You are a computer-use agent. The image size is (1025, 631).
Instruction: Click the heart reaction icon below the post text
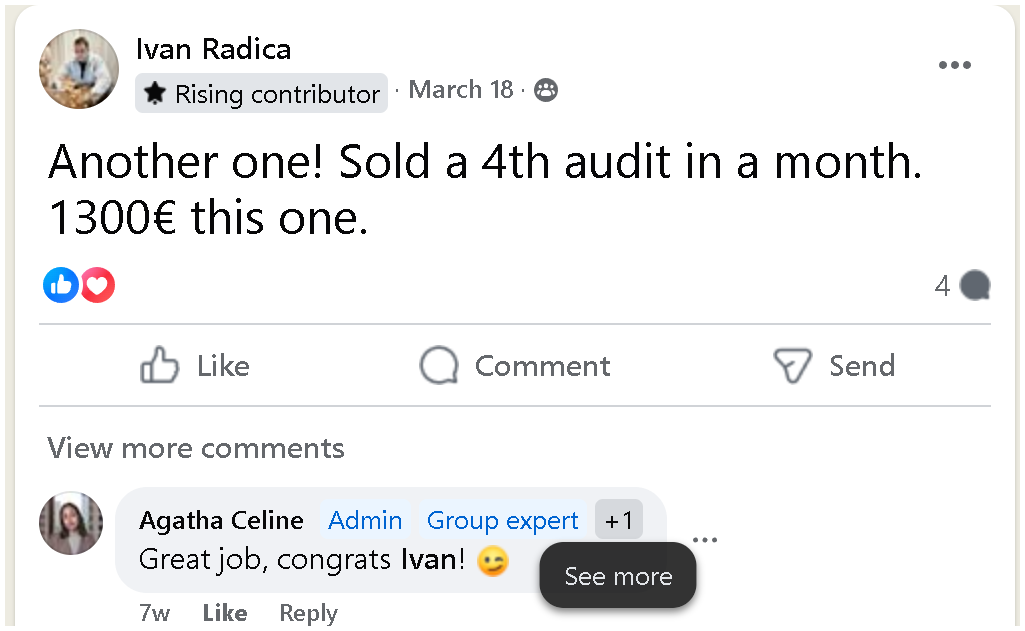point(97,285)
